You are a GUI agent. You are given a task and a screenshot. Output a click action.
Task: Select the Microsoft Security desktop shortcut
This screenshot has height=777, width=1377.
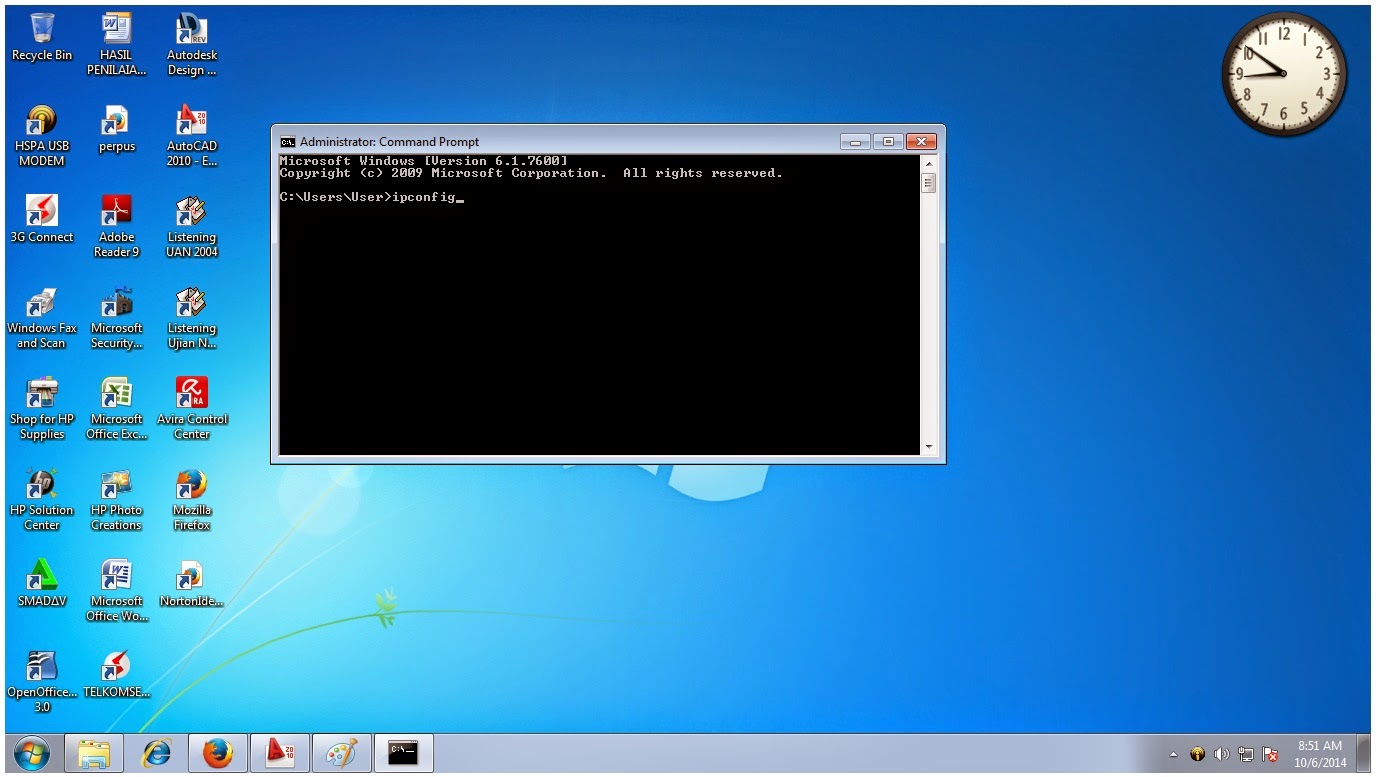[x=116, y=318]
